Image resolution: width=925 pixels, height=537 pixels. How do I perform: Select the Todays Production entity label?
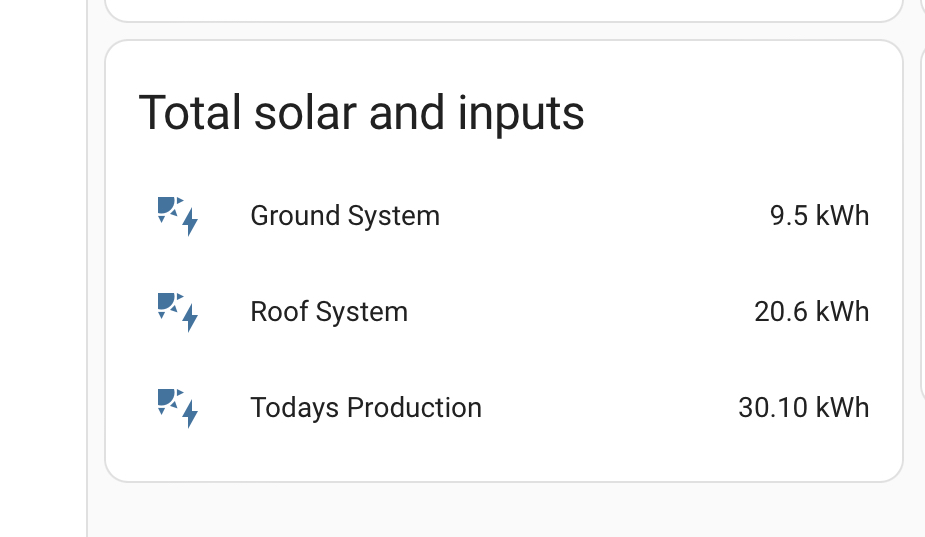pyautogui.click(x=366, y=408)
